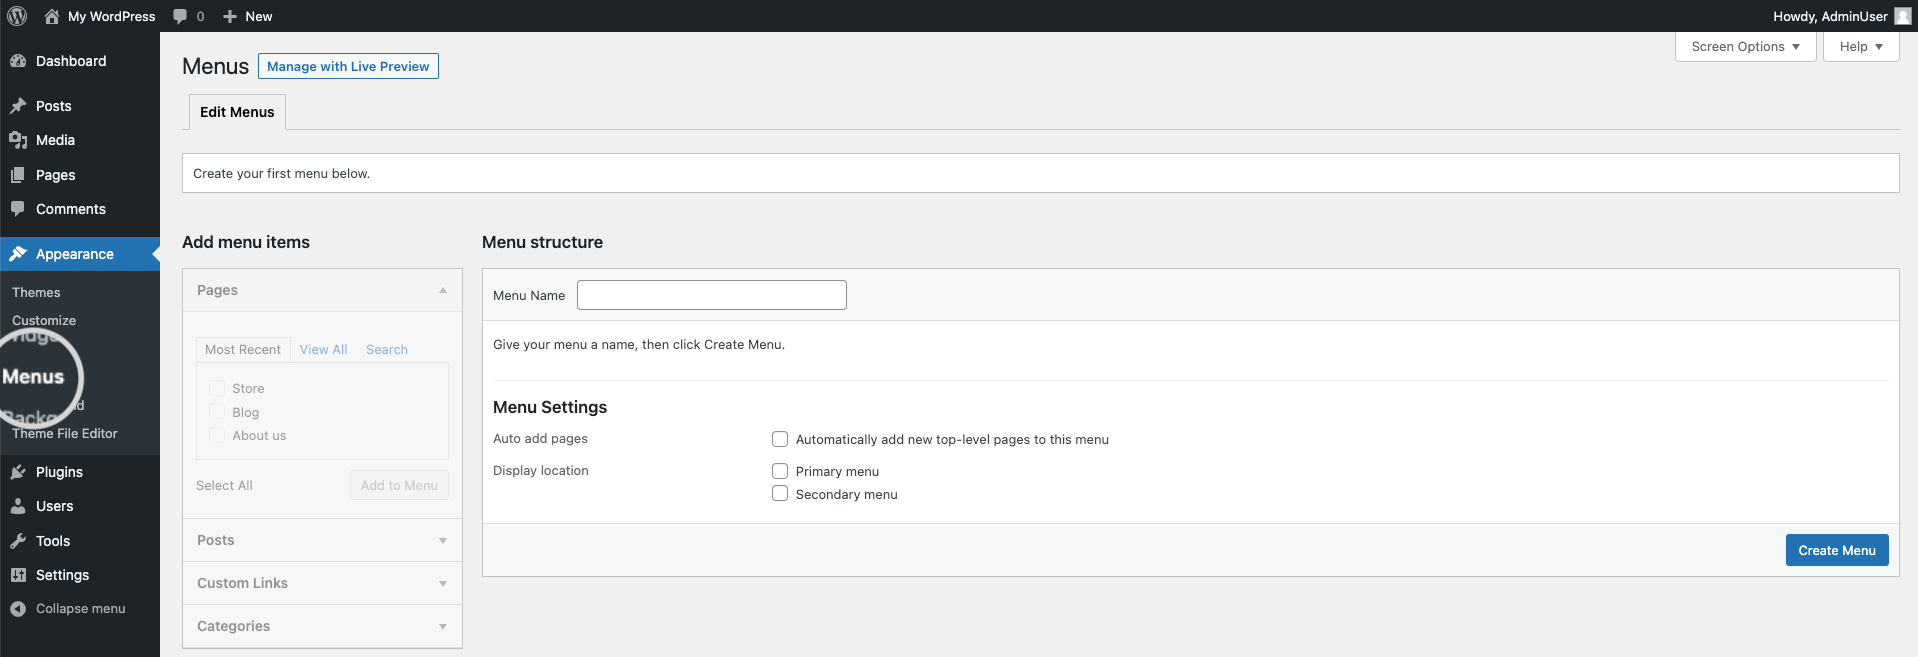This screenshot has width=1918, height=657.
Task: Switch to the Search tab
Action: click(387, 349)
